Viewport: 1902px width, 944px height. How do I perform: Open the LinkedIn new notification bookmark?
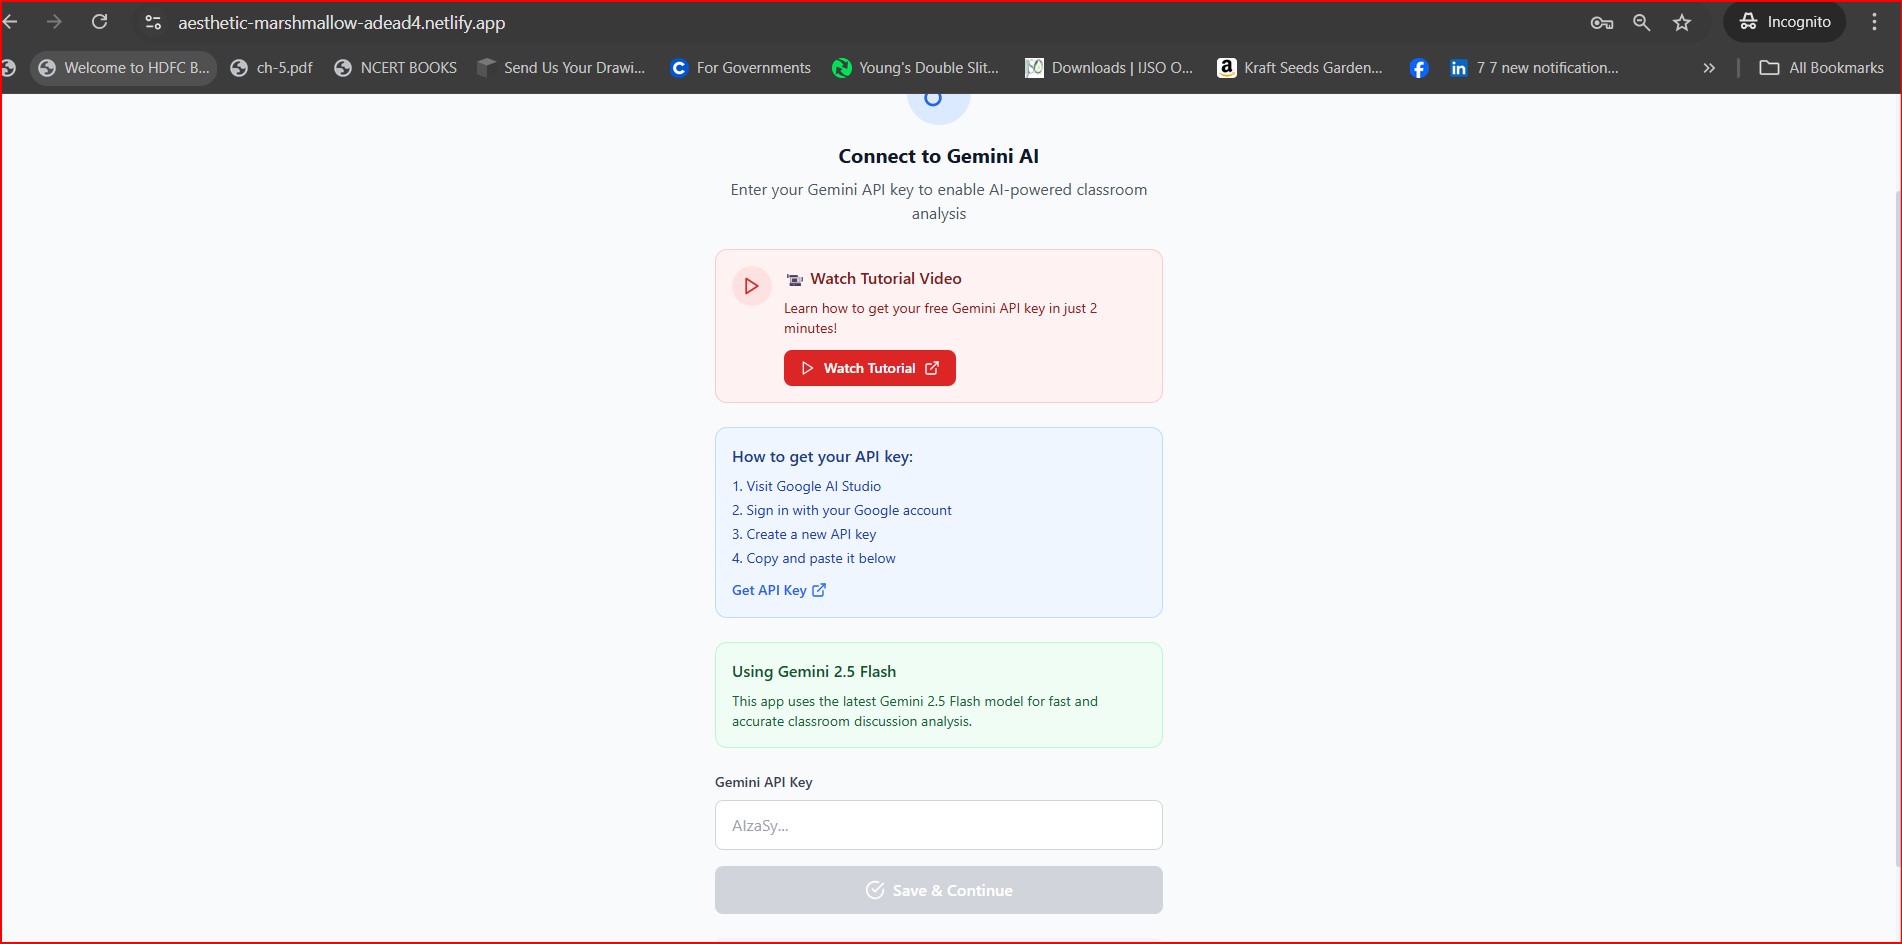[1534, 68]
